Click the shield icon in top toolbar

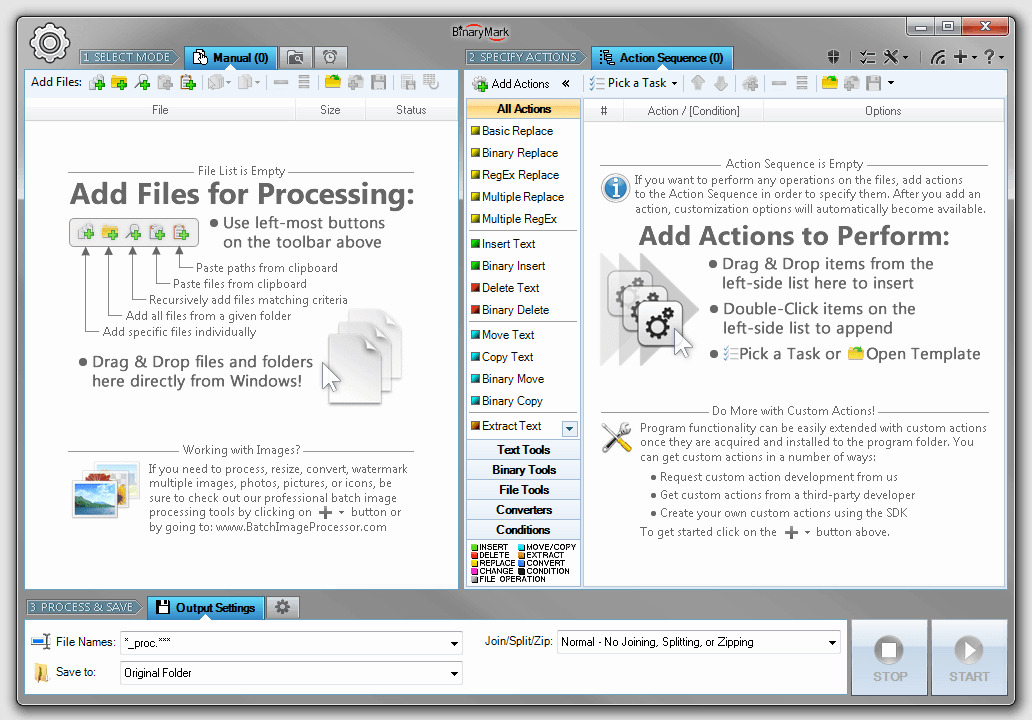pyautogui.click(x=833, y=57)
